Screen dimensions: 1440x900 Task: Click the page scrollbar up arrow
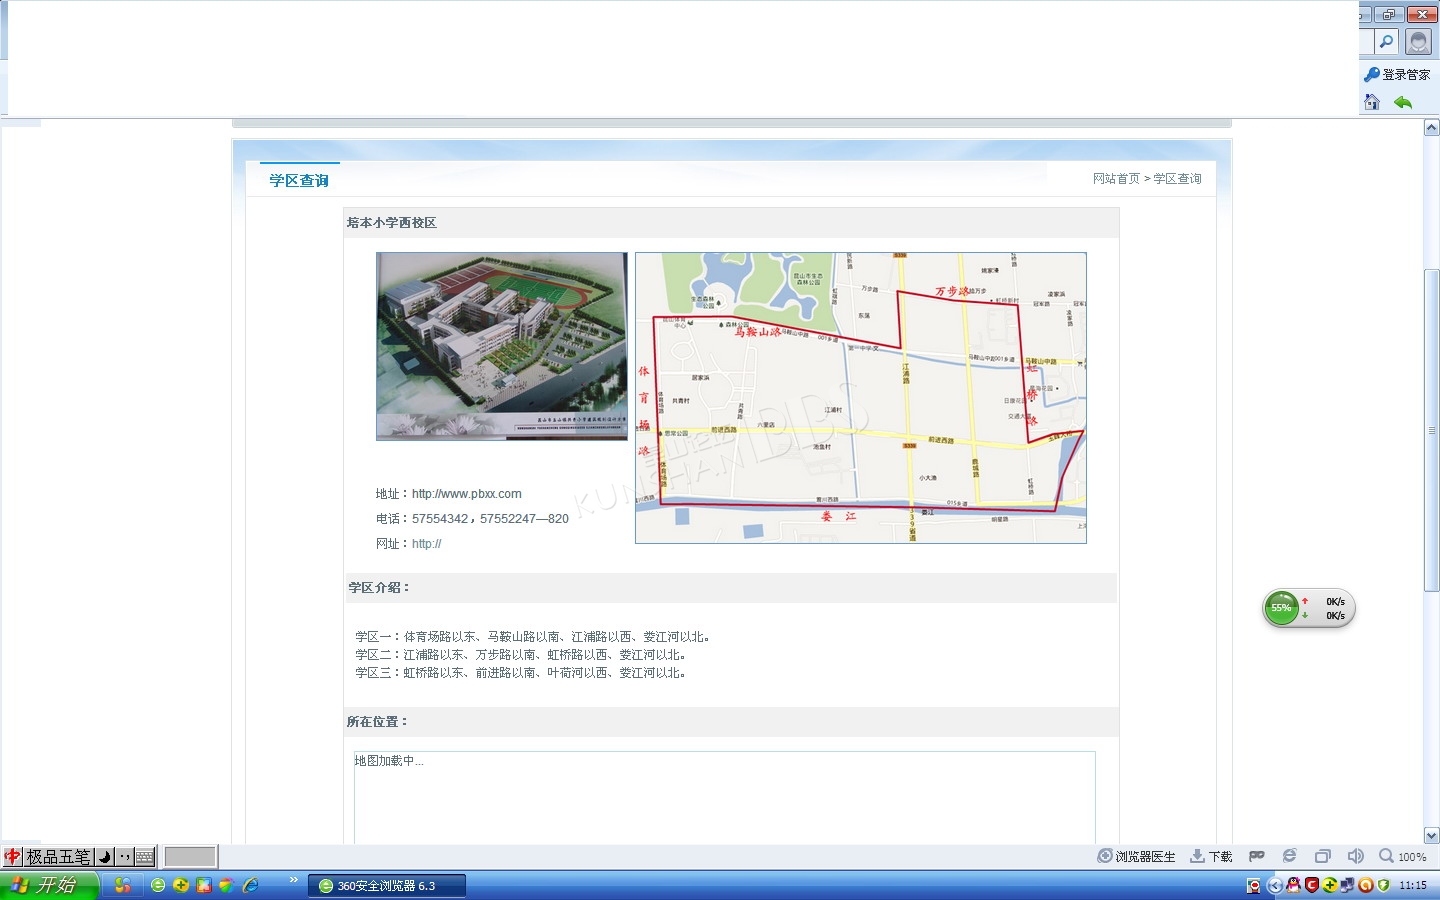1431,128
